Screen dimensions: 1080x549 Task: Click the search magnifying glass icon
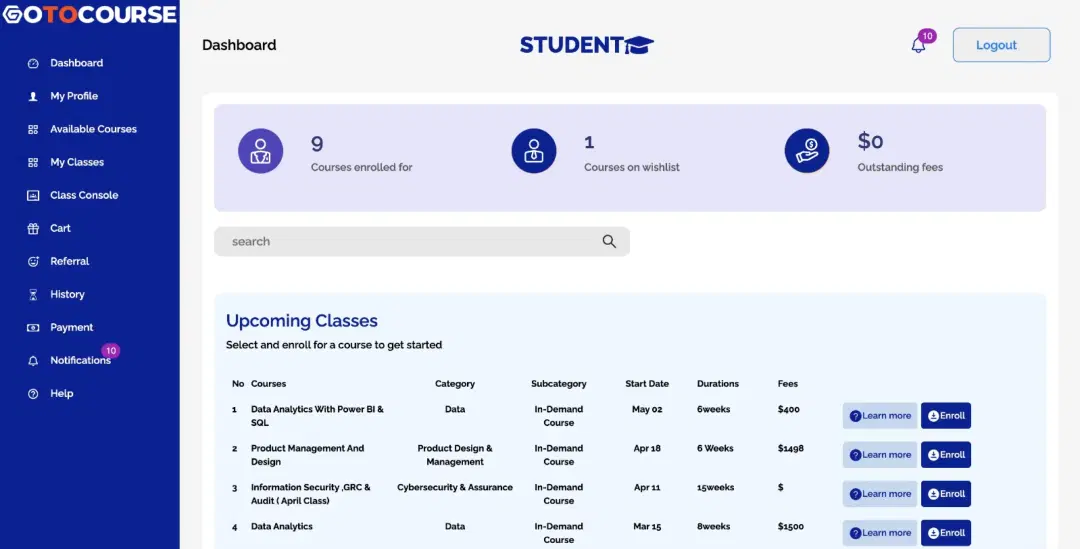tap(609, 241)
